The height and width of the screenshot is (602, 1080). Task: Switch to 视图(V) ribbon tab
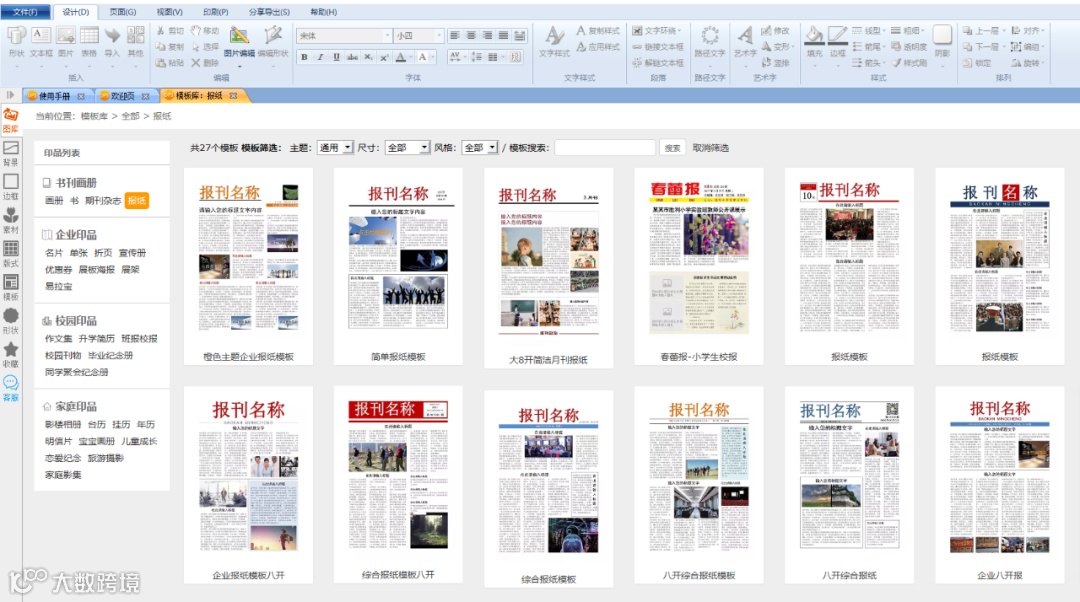tap(169, 12)
